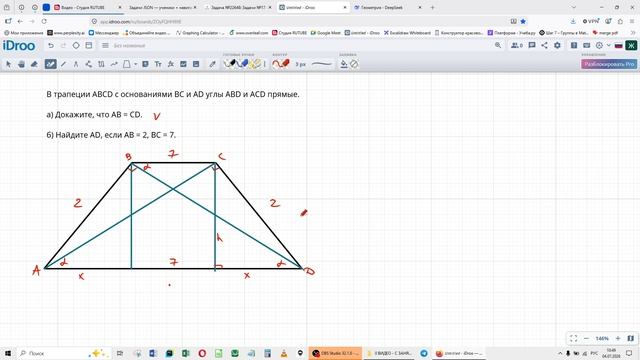
Task: Choose the yellow highlighter preset
Action: click(x=256, y=64)
